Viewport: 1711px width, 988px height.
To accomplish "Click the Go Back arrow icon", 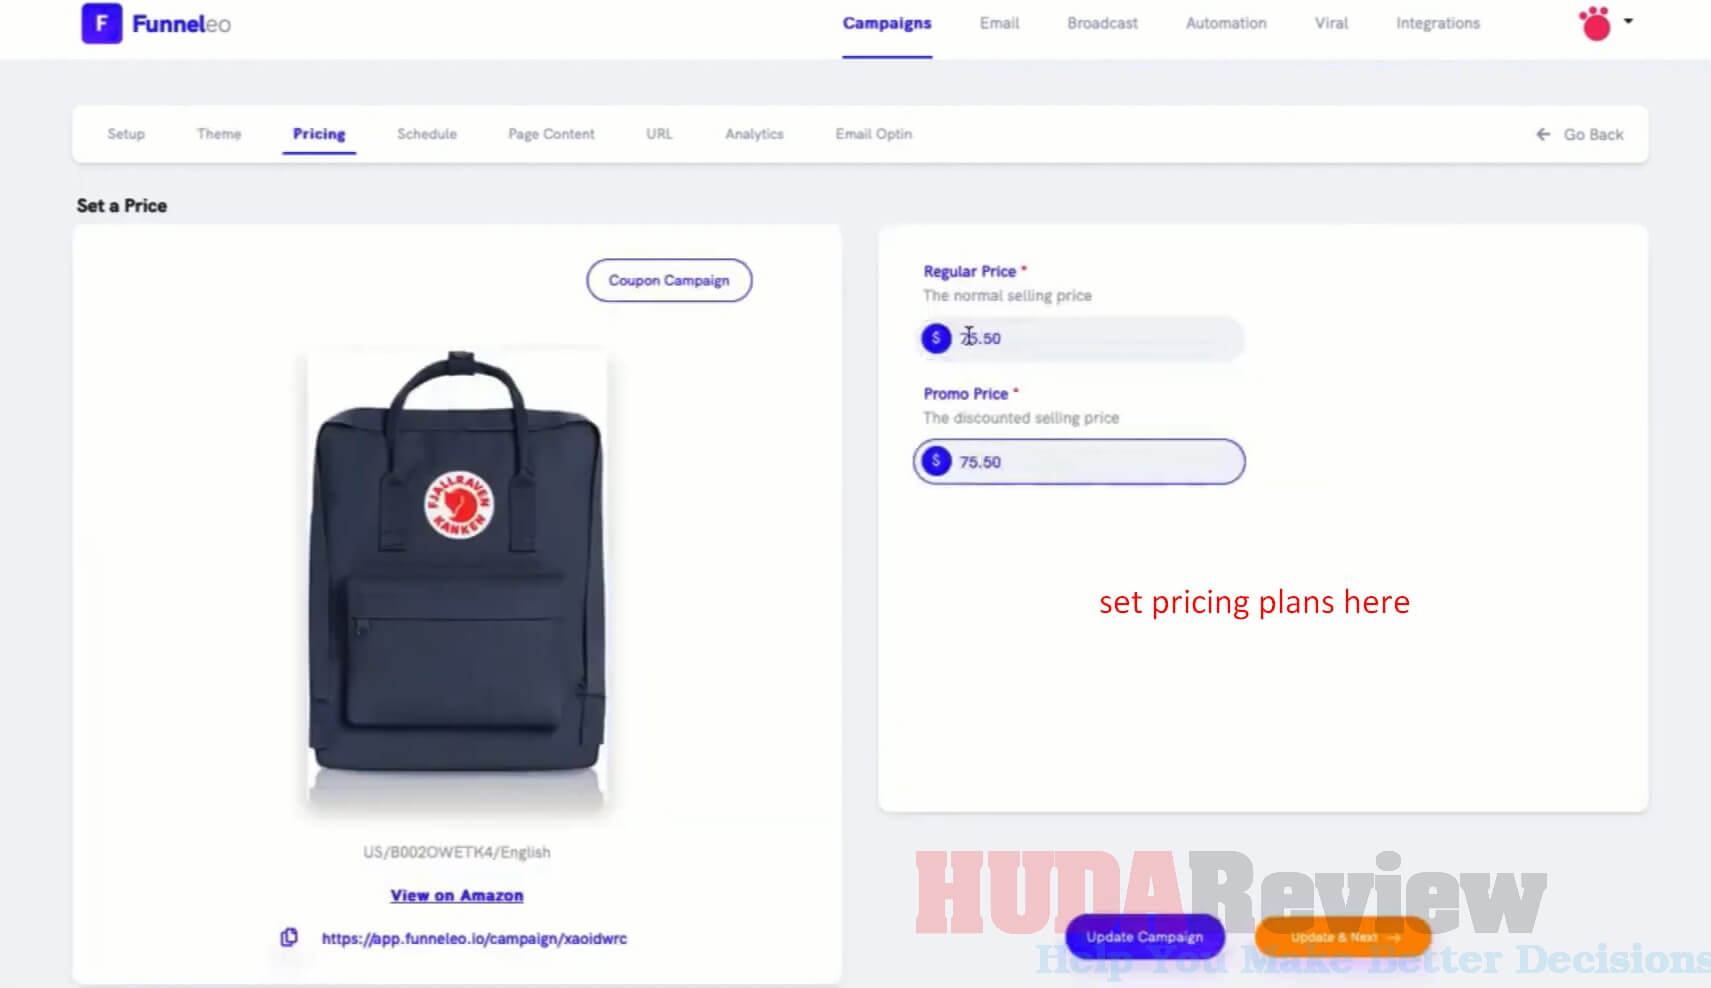I will click(1543, 134).
